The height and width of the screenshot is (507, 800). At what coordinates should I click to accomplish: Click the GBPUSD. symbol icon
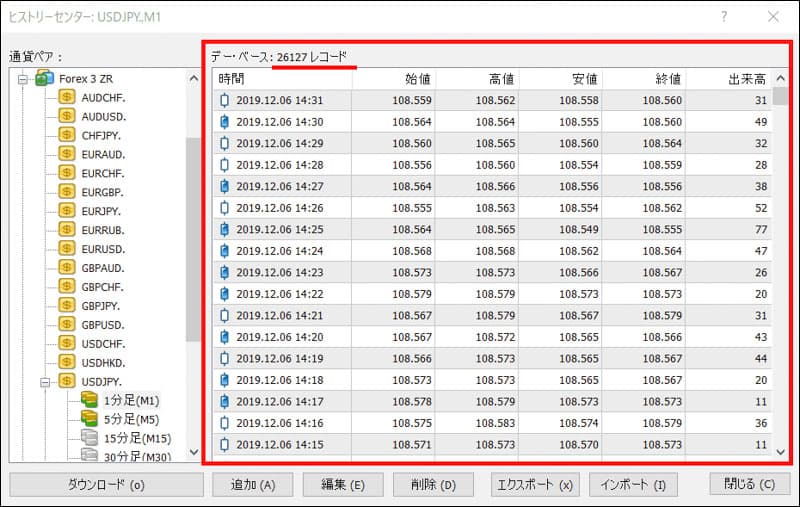[67, 325]
